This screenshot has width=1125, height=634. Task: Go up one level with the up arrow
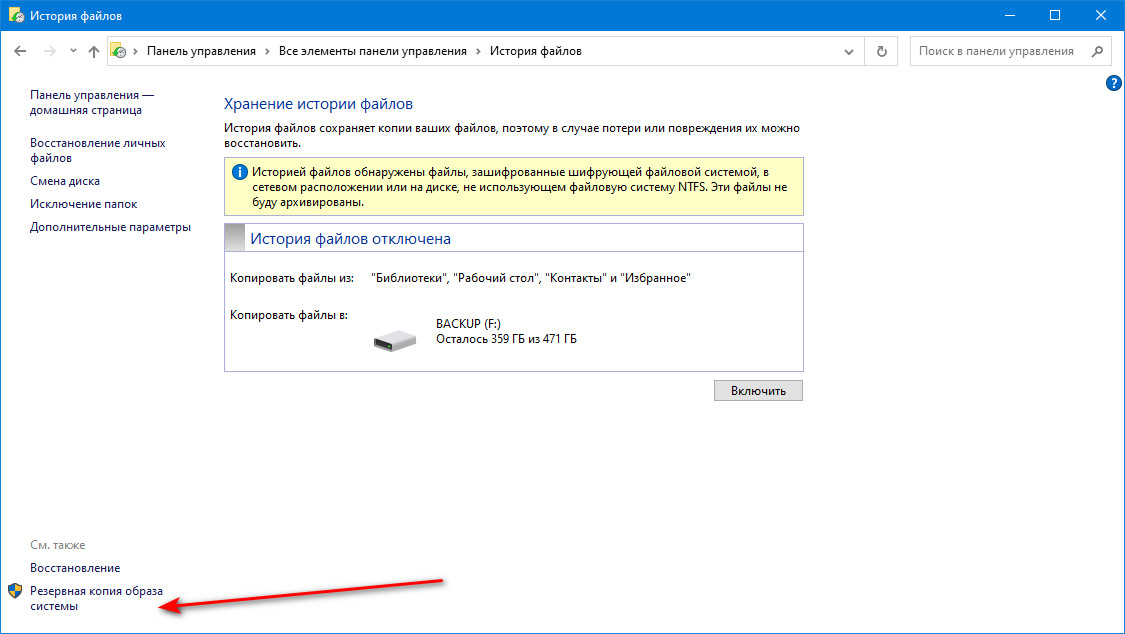[x=94, y=51]
